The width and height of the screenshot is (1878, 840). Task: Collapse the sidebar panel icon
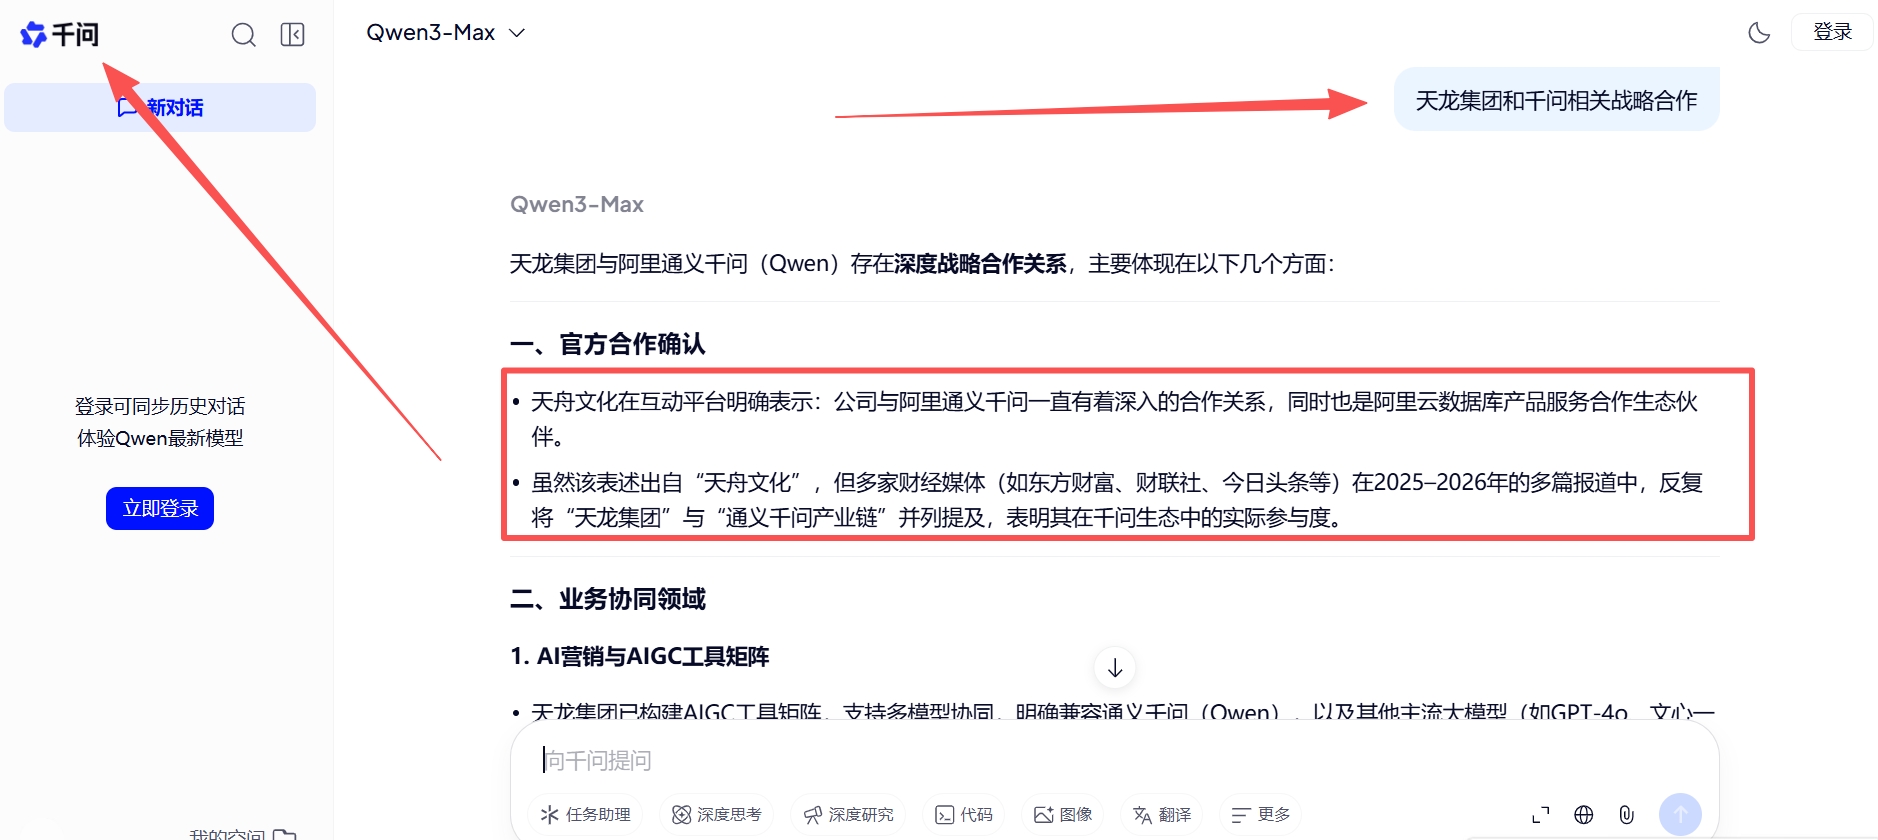click(x=293, y=35)
